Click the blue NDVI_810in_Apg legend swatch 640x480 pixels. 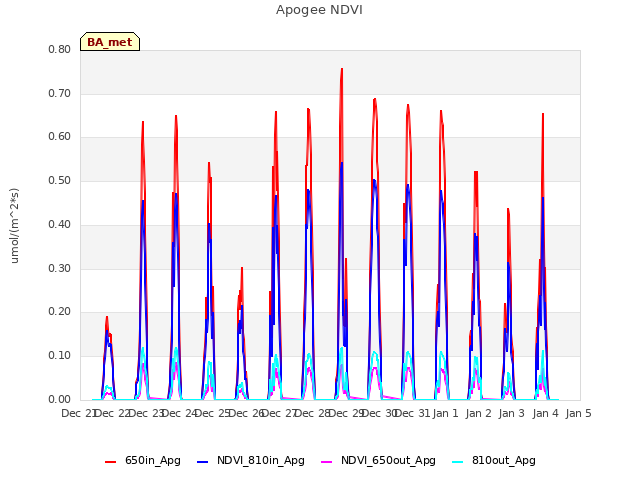pos(202,462)
